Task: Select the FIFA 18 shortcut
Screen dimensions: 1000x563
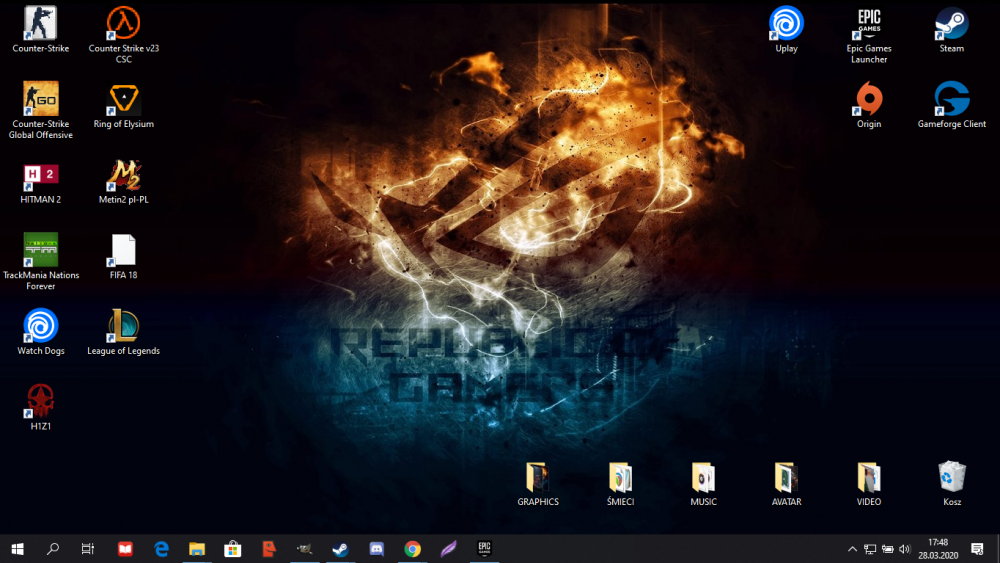Action: (x=124, y=256)
